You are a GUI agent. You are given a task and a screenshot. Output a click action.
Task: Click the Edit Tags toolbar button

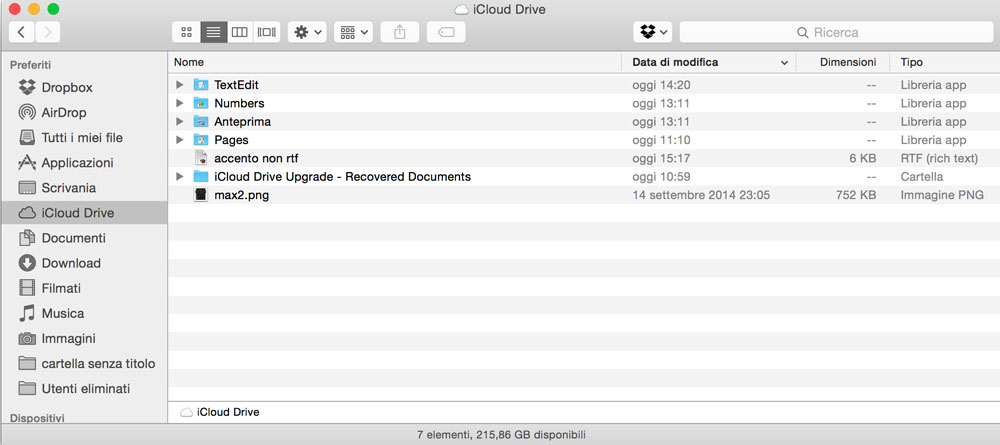(x=446, y=32)
